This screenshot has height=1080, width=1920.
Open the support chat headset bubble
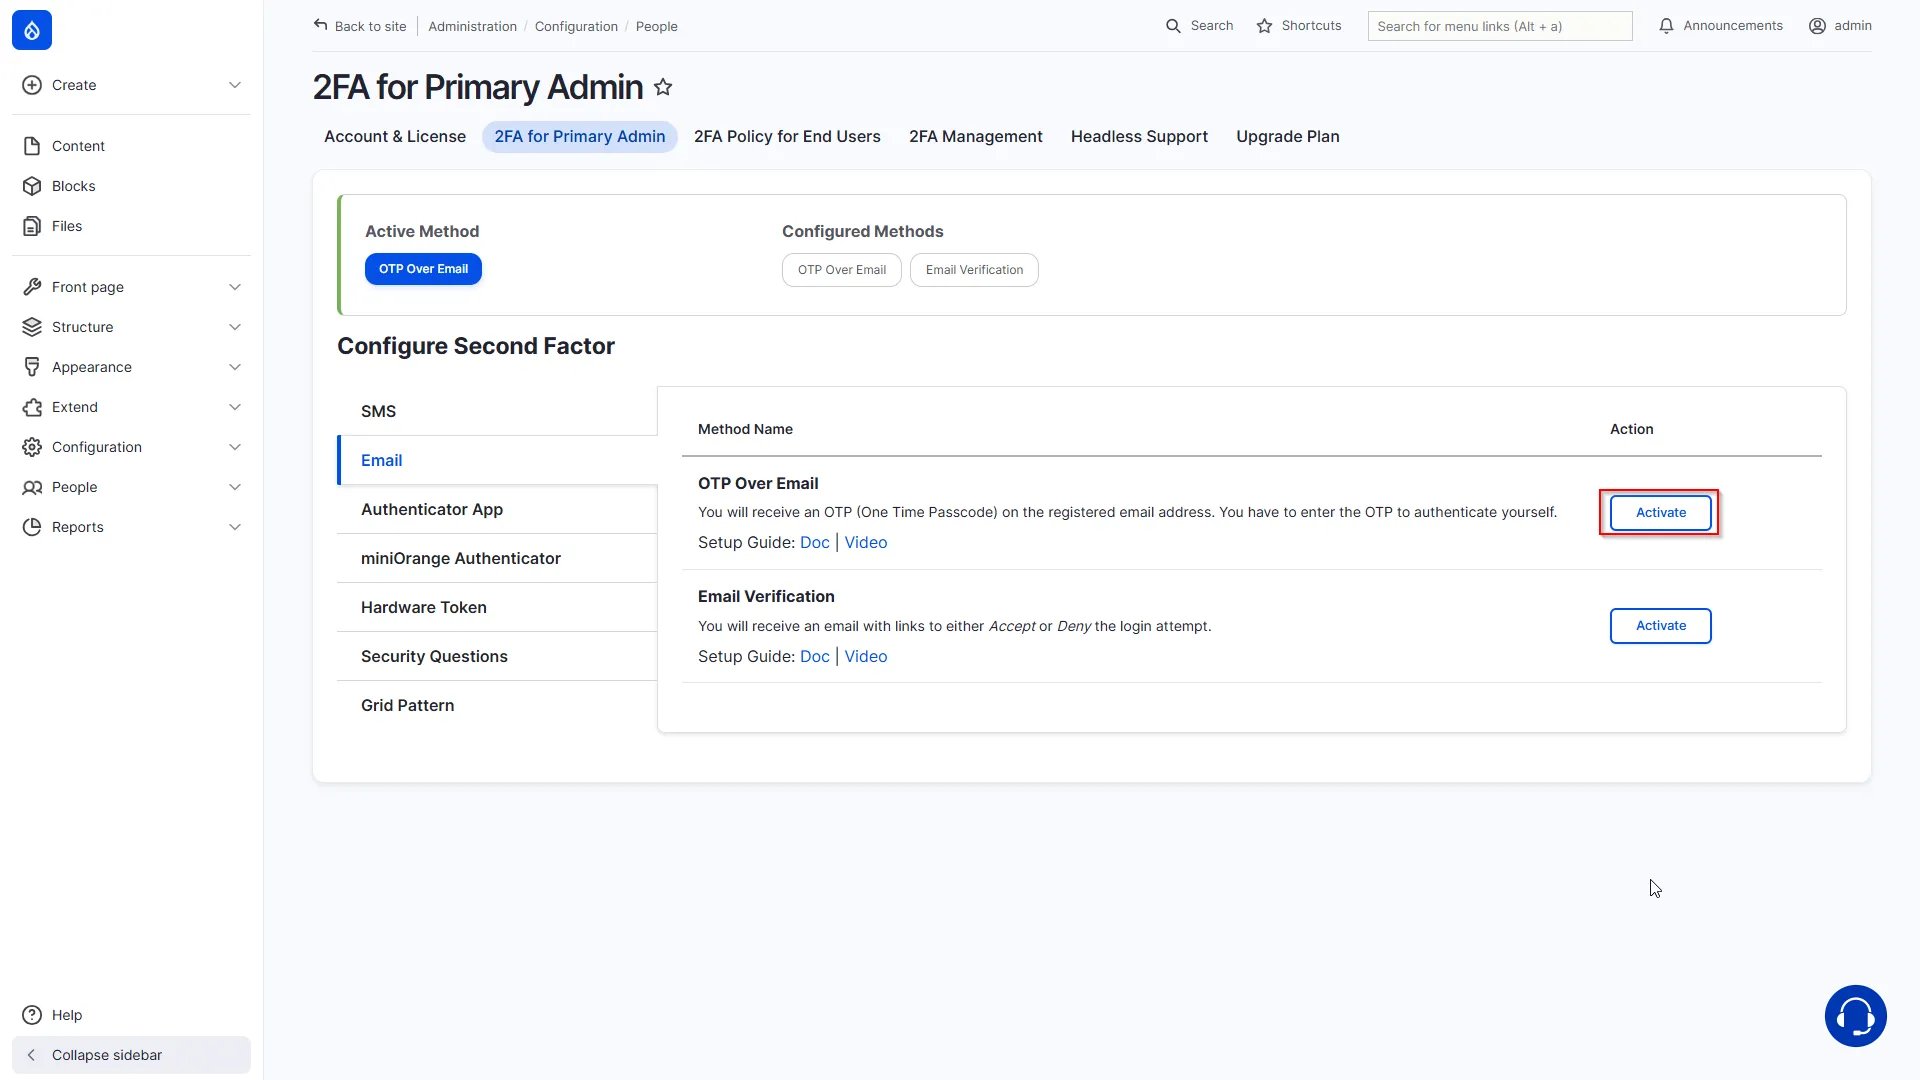1855,1016
